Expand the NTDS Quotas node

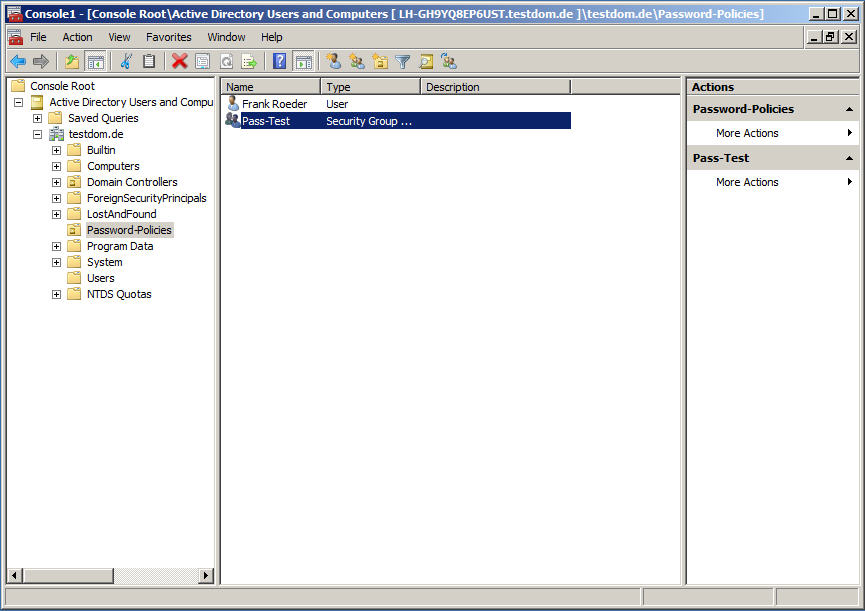56,294
